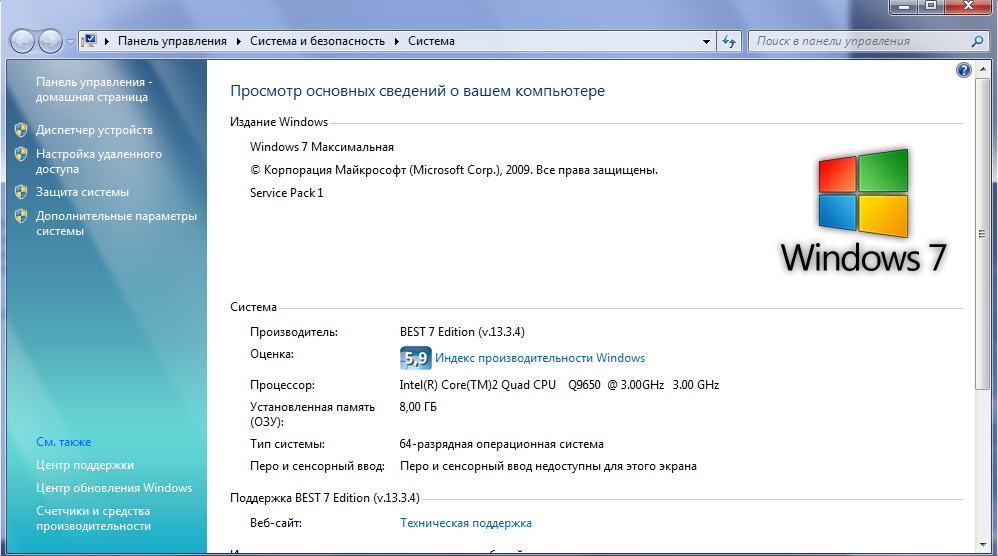
Task: Open Дополнительные параметры системы
Action: (116, 223)
